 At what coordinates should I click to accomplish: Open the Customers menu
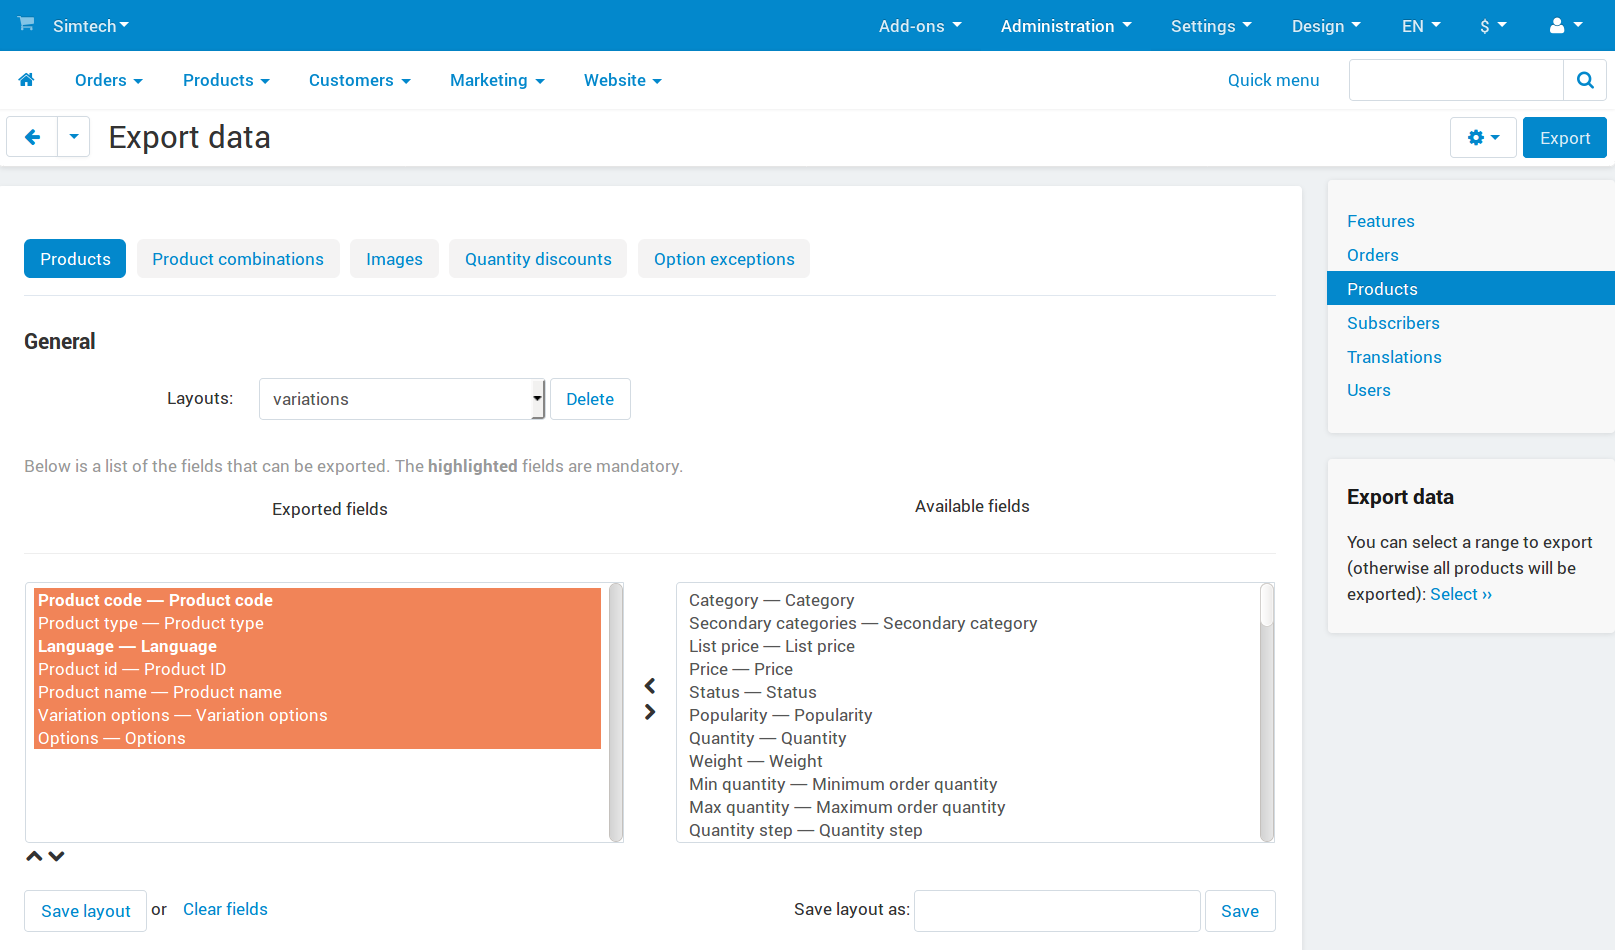pos(360,80)
